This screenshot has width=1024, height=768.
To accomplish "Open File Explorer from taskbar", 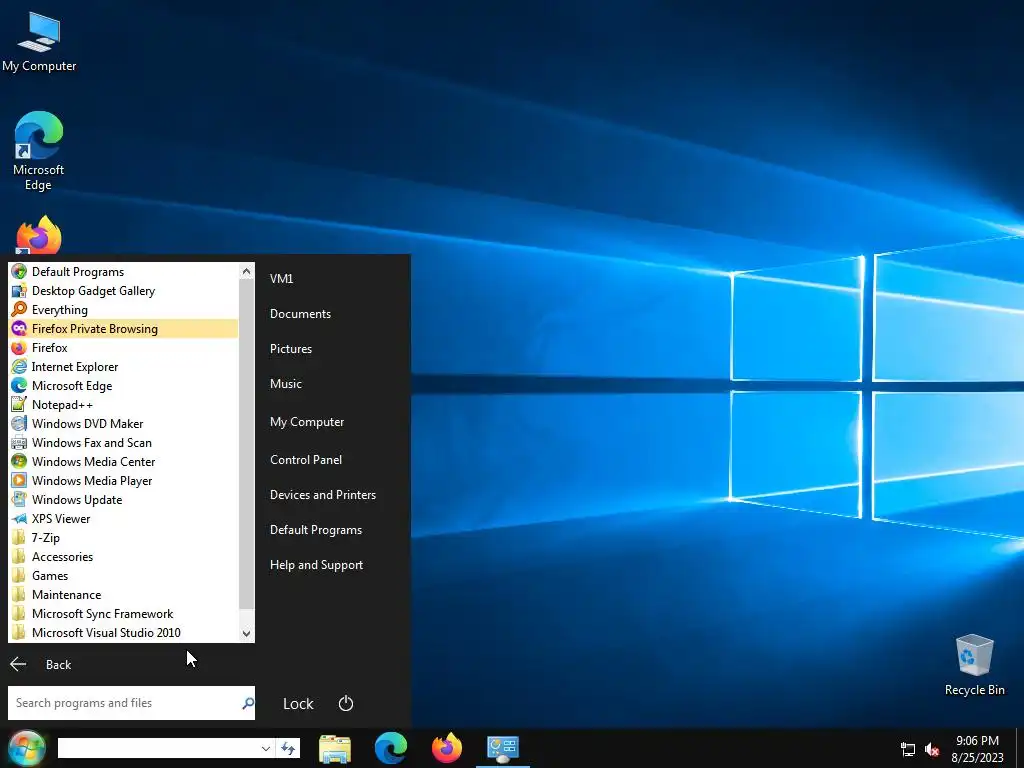I will coord(335,748).
